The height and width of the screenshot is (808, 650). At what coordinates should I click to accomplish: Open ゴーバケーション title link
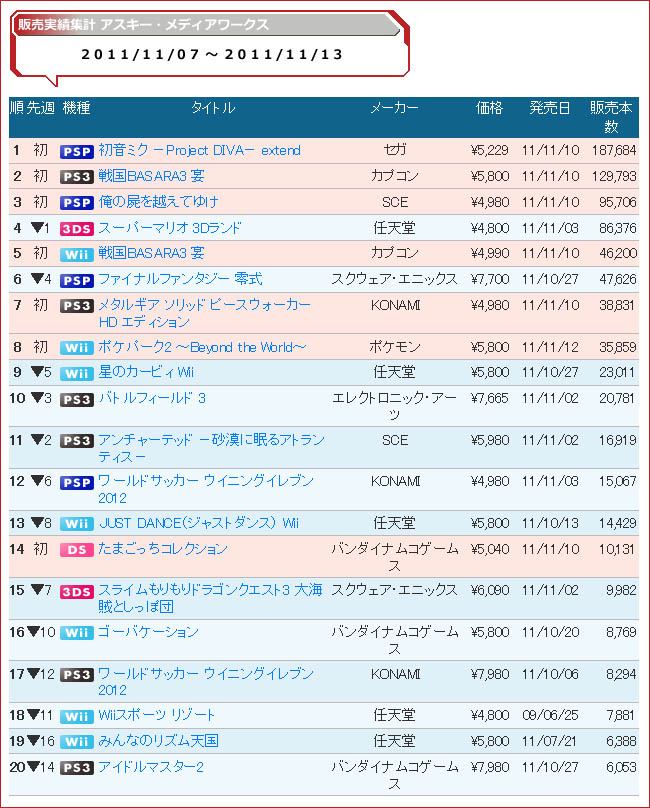tap(148, 632)
